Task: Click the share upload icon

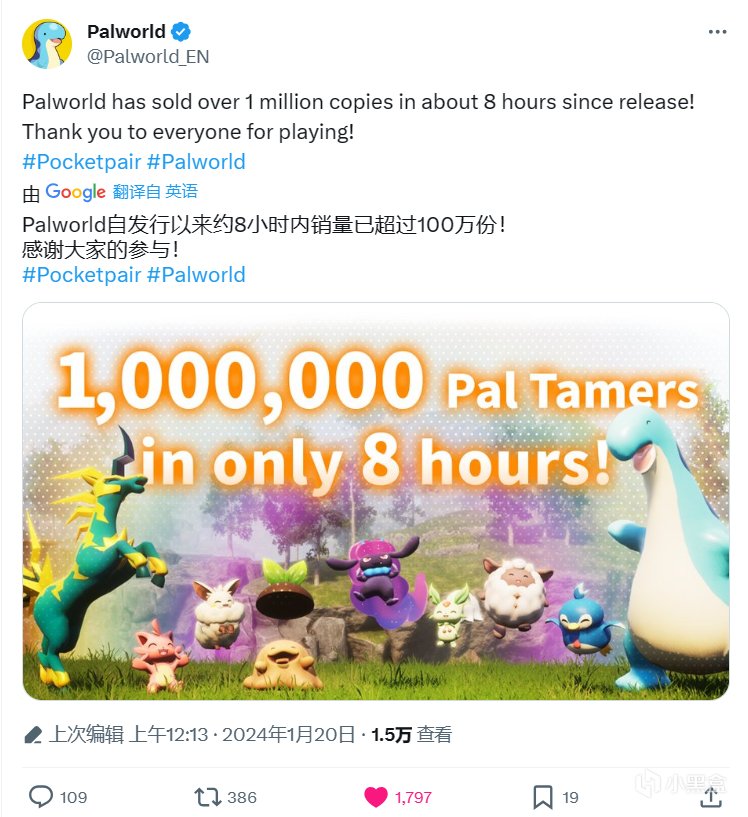Action: coord(710,797)
